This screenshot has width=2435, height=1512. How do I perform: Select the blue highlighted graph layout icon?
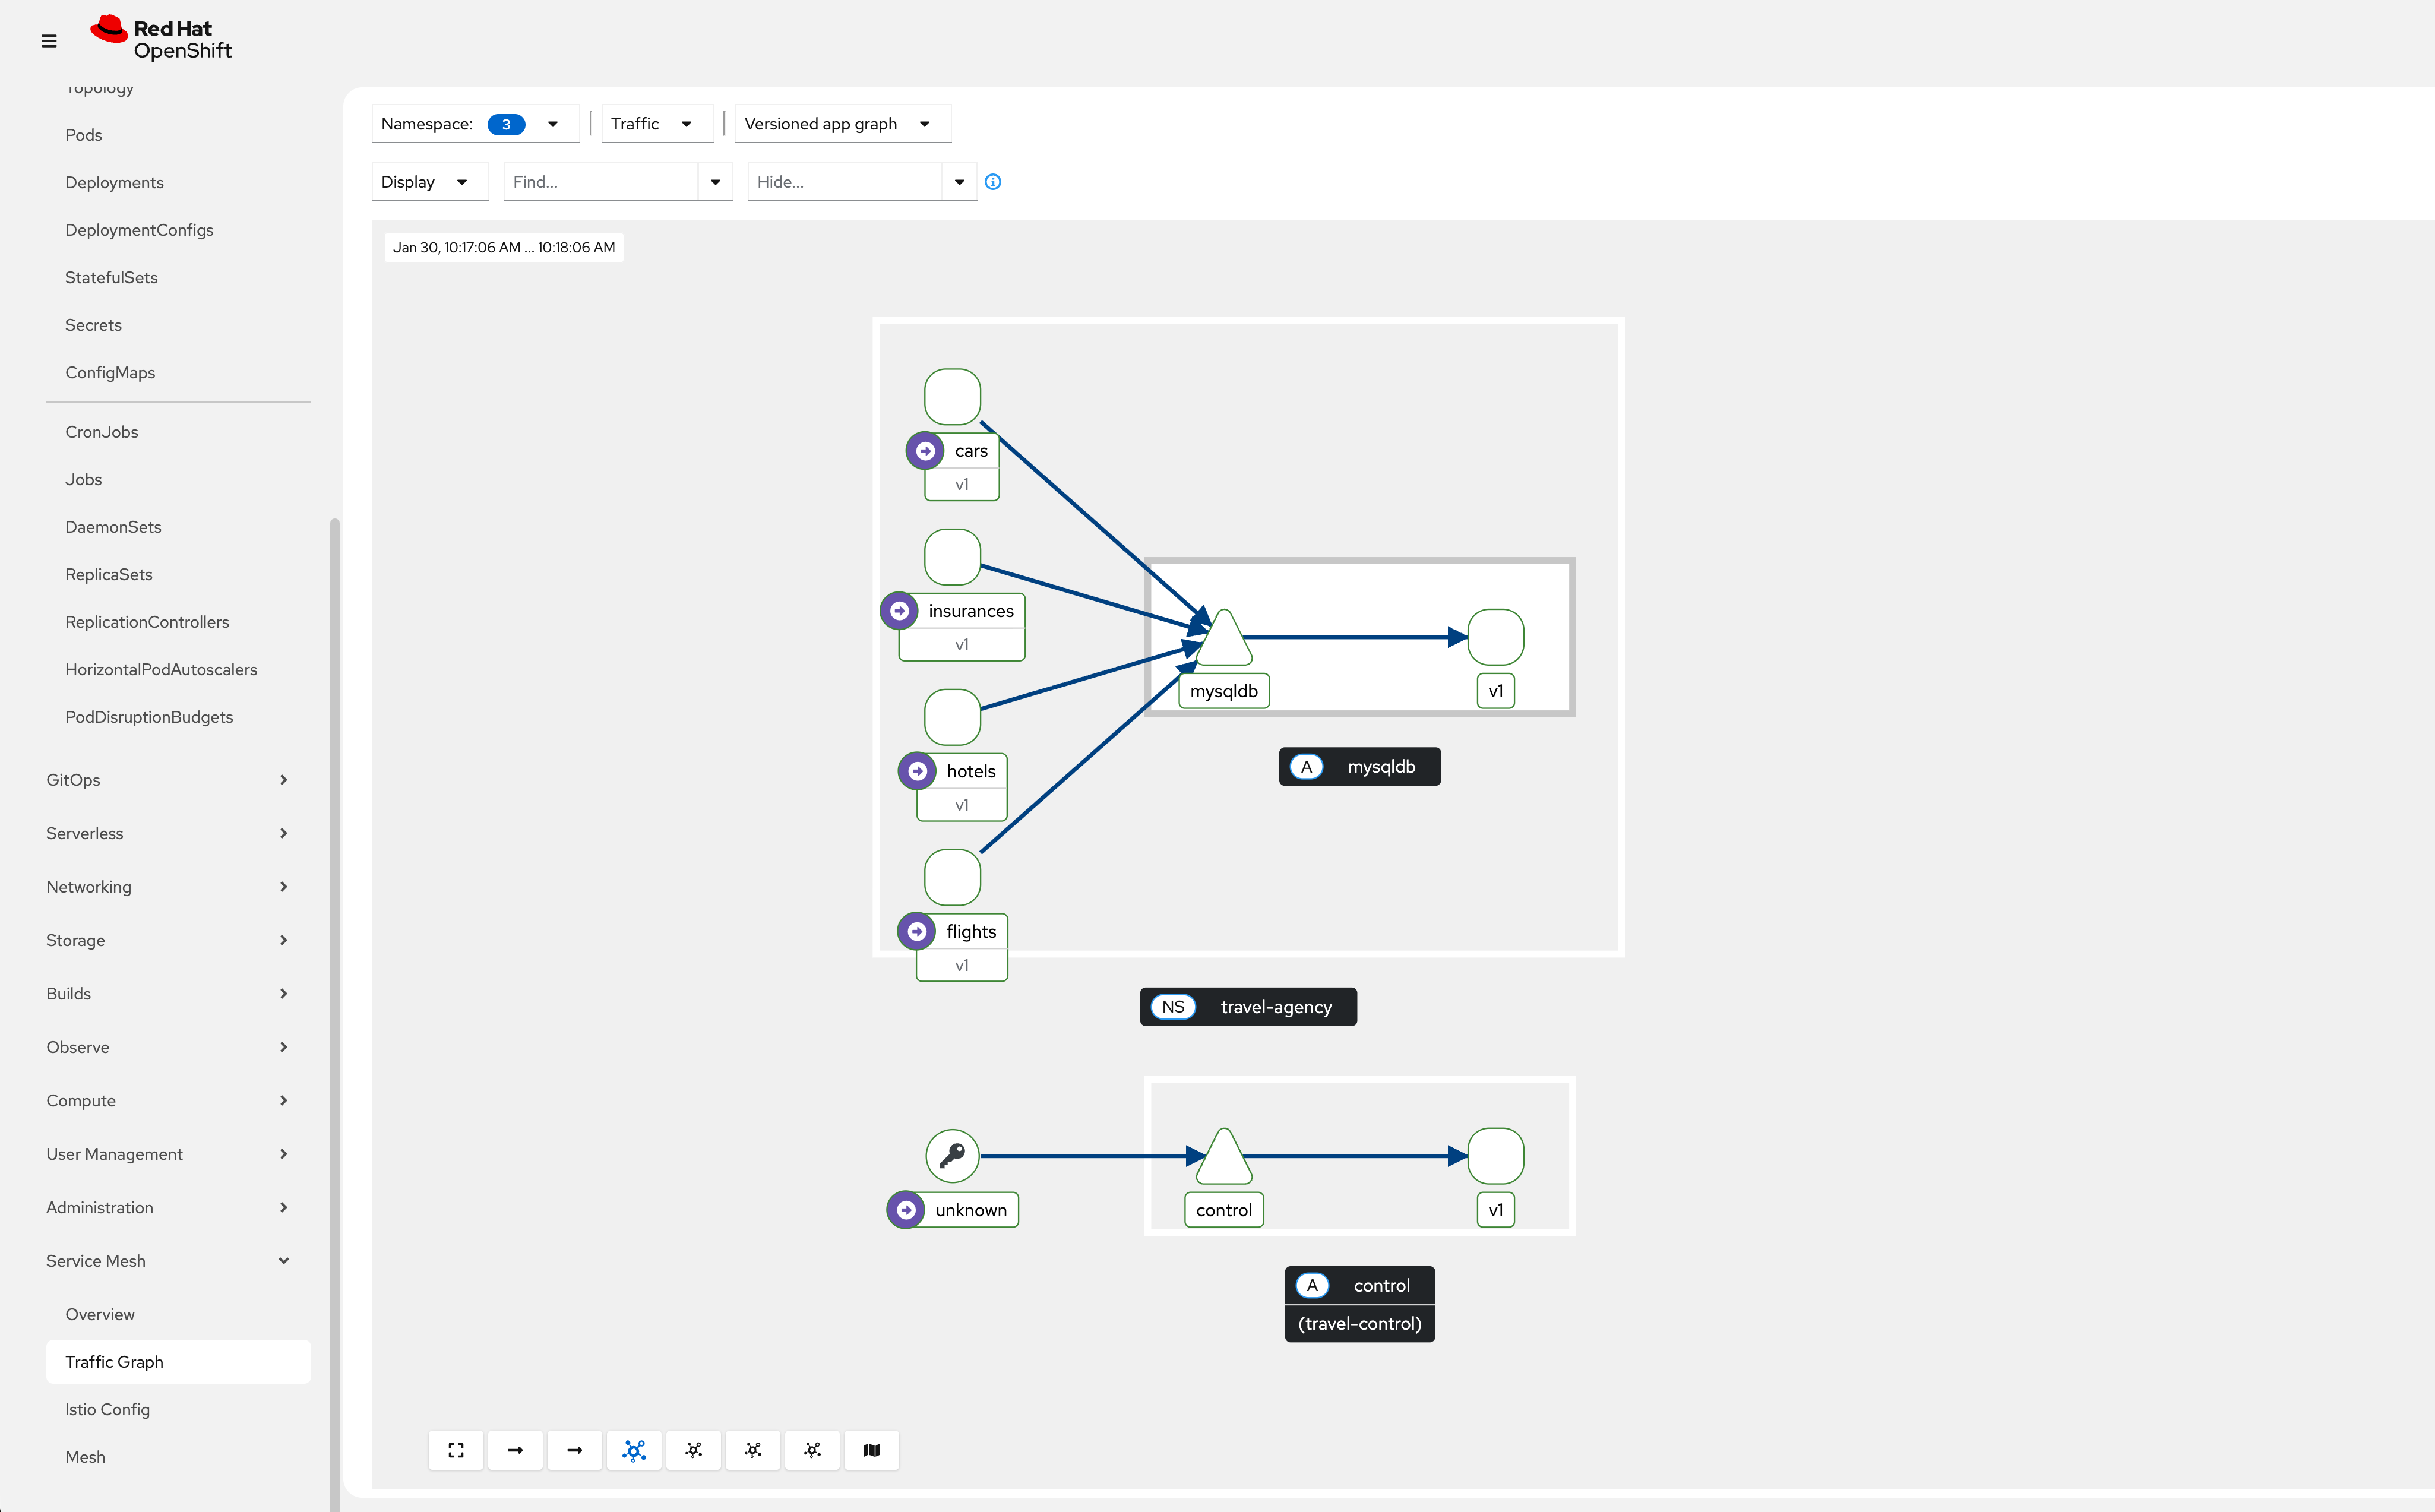[x=634, y=1450]
